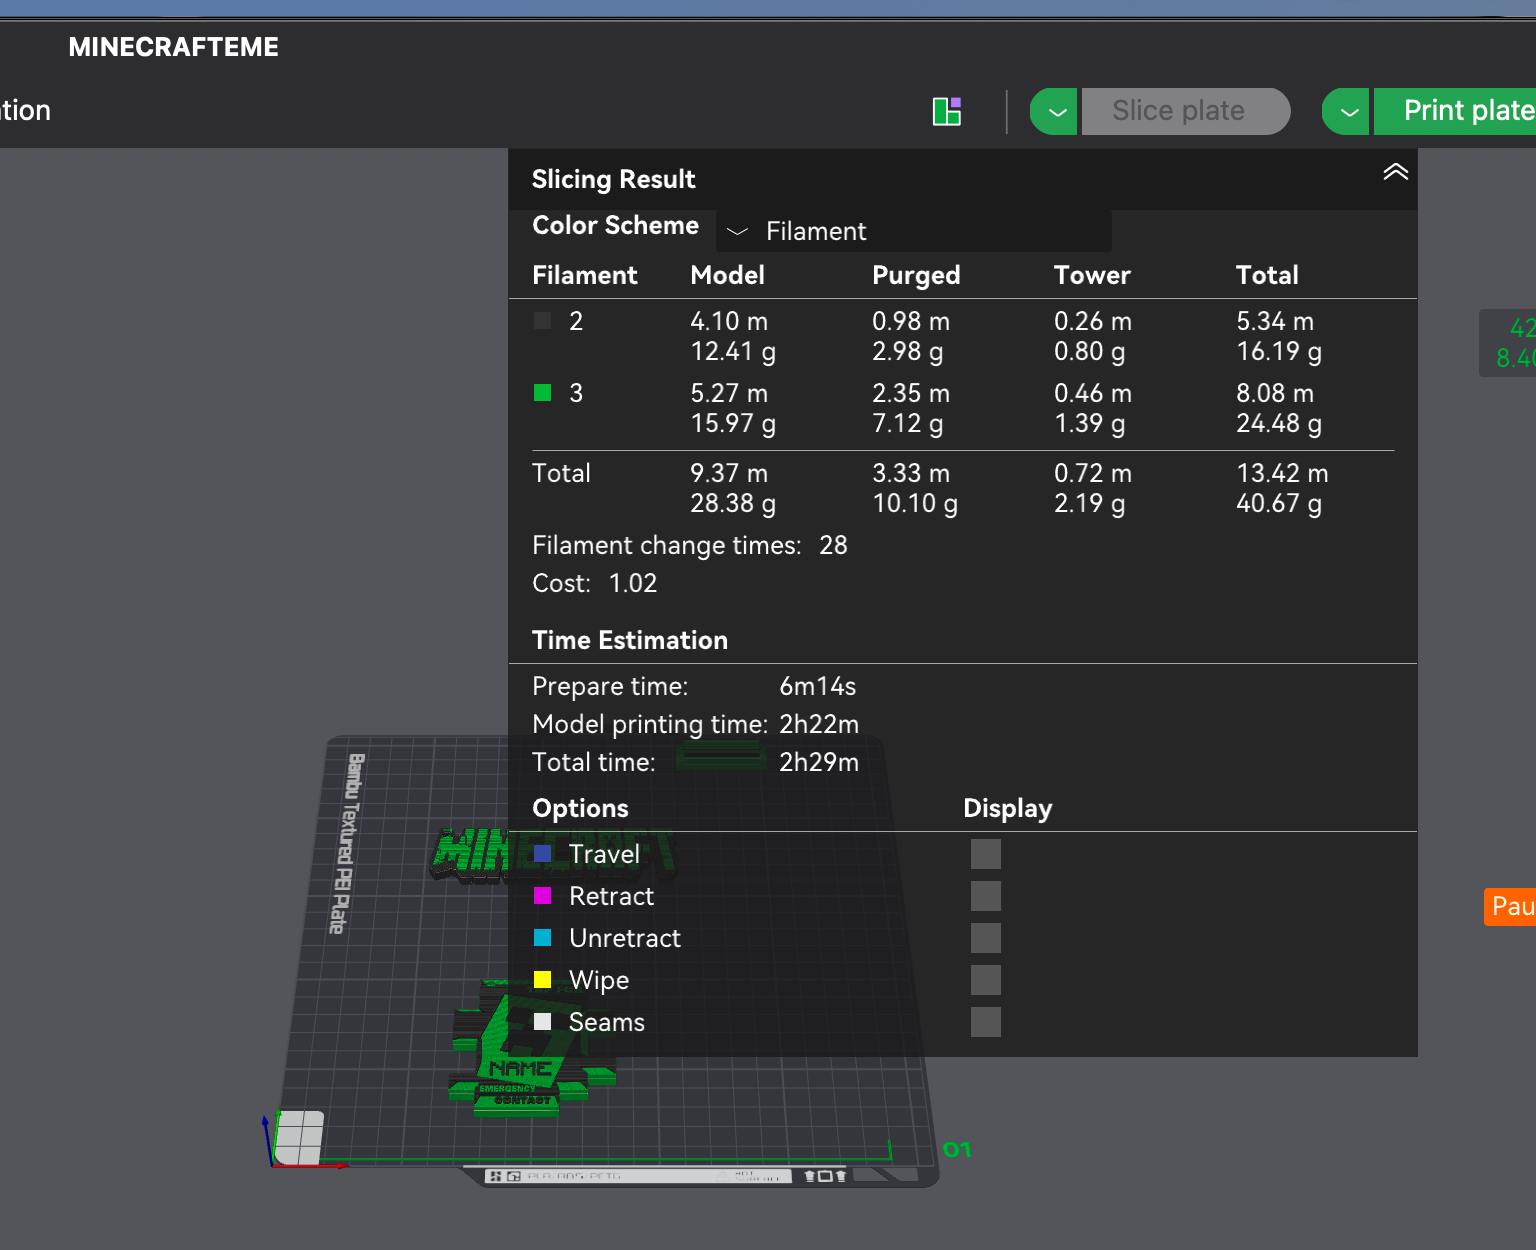
Task: Click the green color swatch for filament 3
Action: pyautogui.click(x=543, y=393)
